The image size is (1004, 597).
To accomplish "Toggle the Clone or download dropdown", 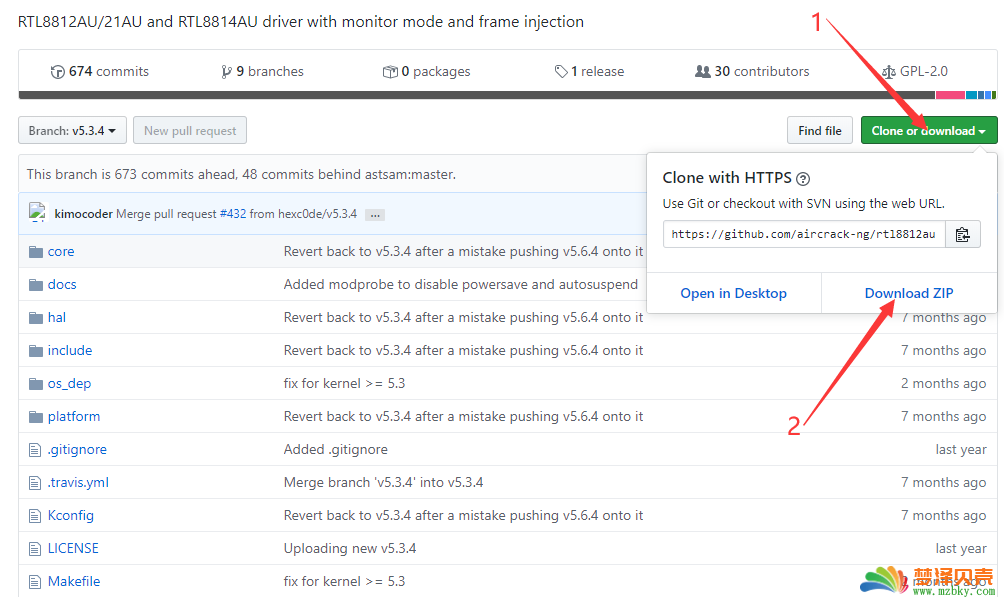I will click(x=929, y=131).
